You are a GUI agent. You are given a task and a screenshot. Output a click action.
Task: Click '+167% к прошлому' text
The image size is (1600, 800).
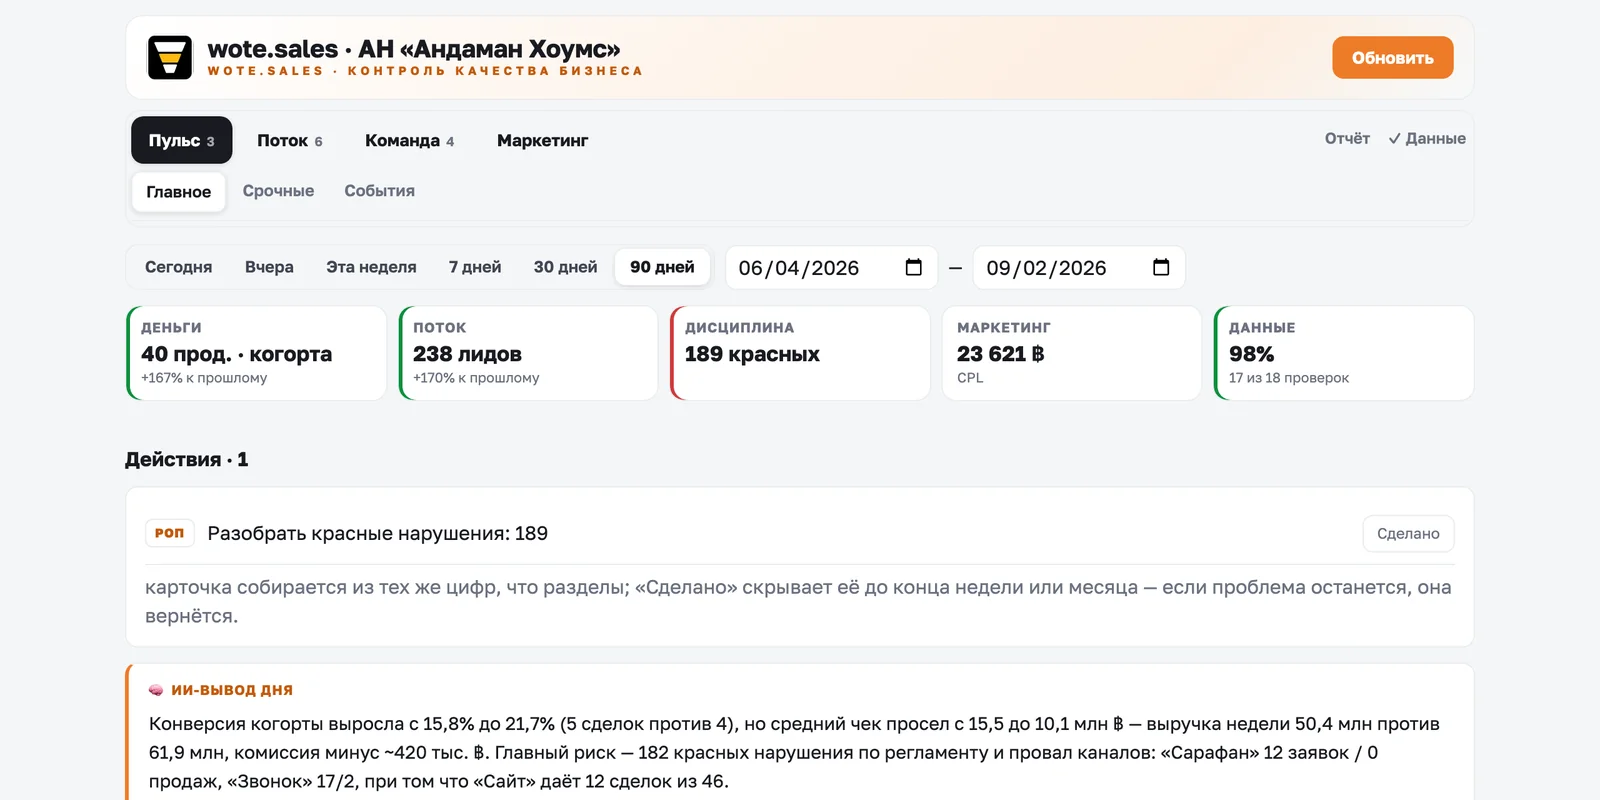[x=204, y=378]
